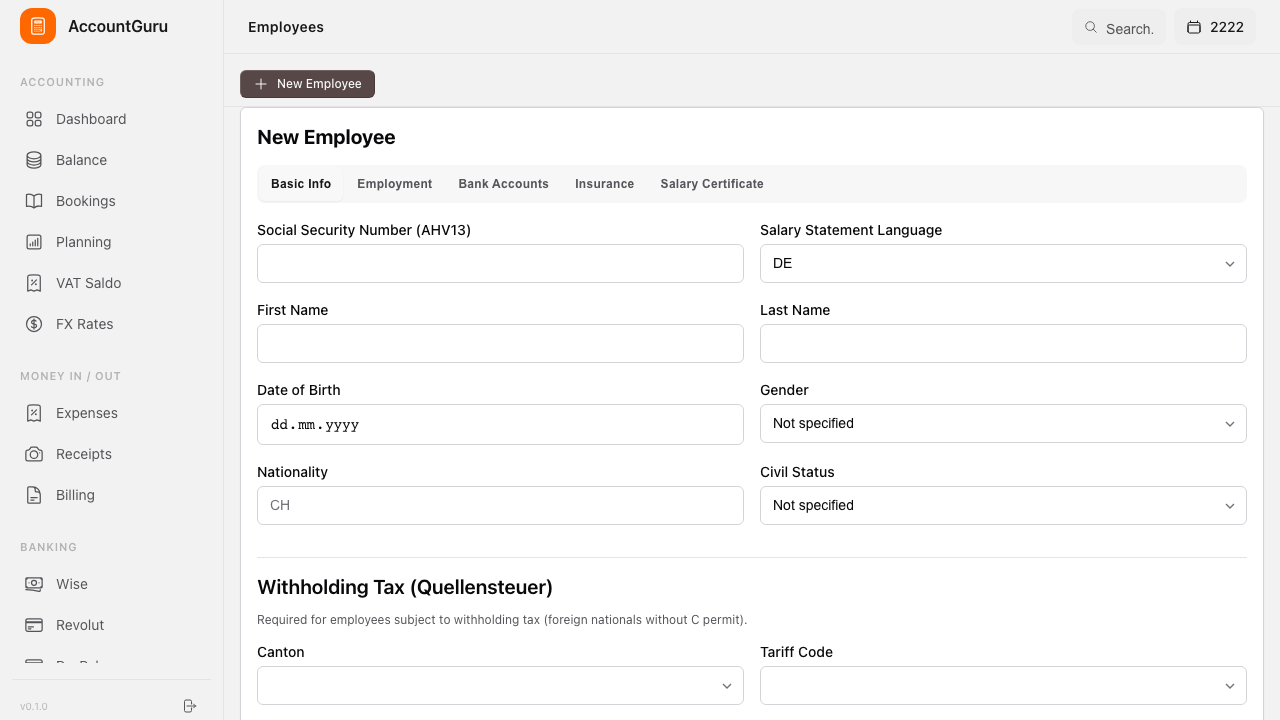The image size is (1280, 720).
Task: Open Bookings via its book icon
Action: point(34,201)
